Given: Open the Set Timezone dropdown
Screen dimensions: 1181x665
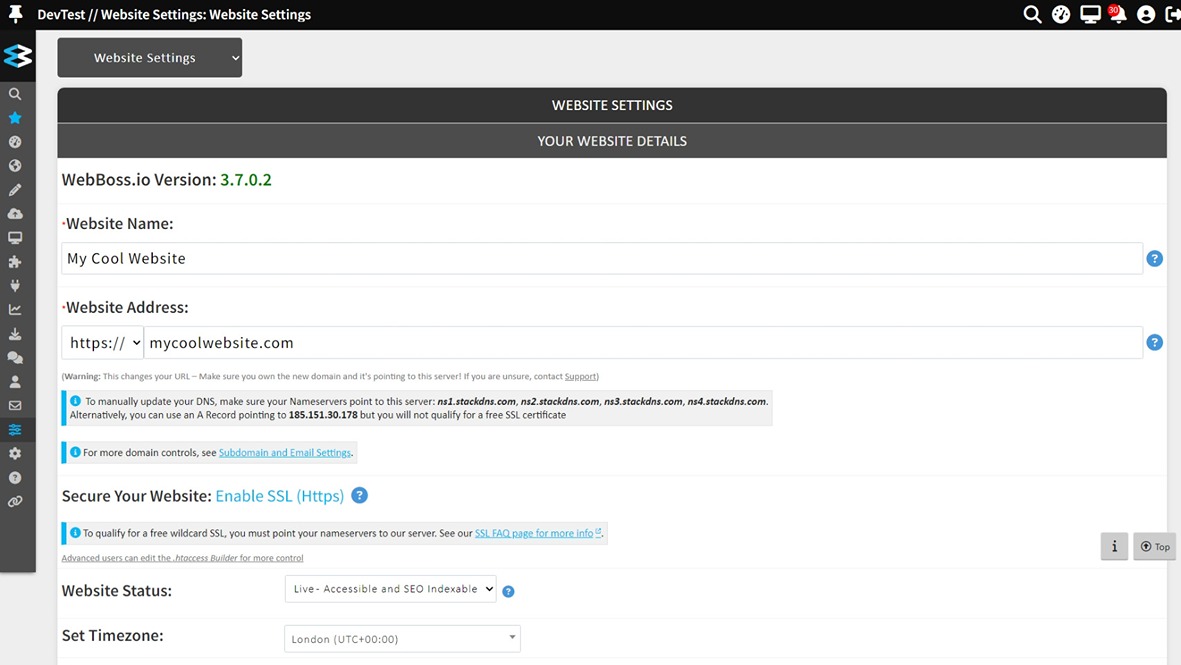Looking at the screenshot, I should tap(402, 638).
